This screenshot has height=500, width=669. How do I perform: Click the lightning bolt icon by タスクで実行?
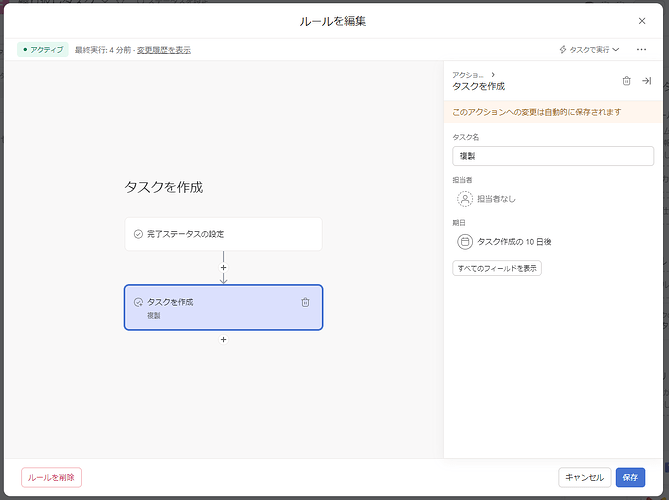click(563, 49)
